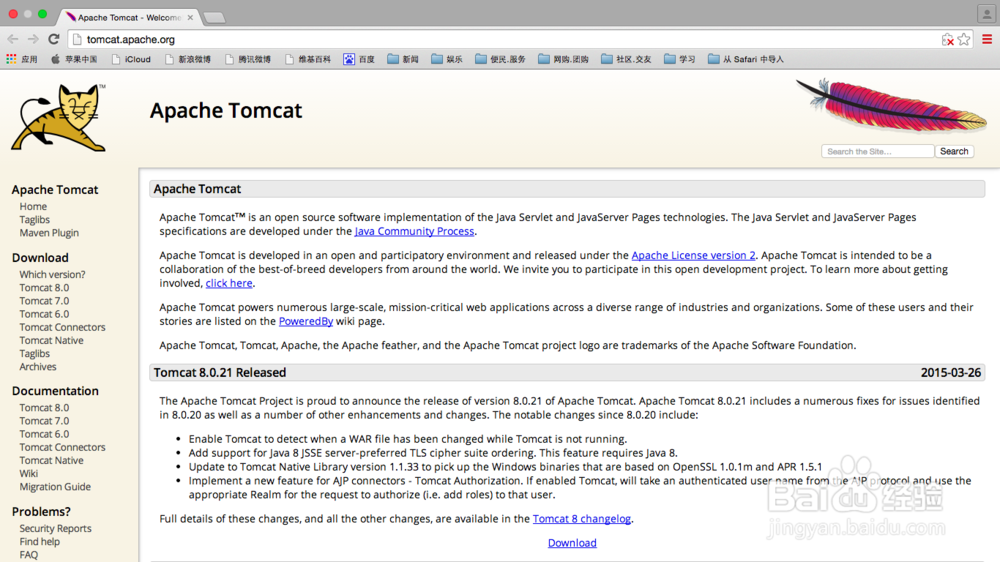This screenshot has width=1000, height=562.
Task: Open a new tab
Action: pos(215,18)
